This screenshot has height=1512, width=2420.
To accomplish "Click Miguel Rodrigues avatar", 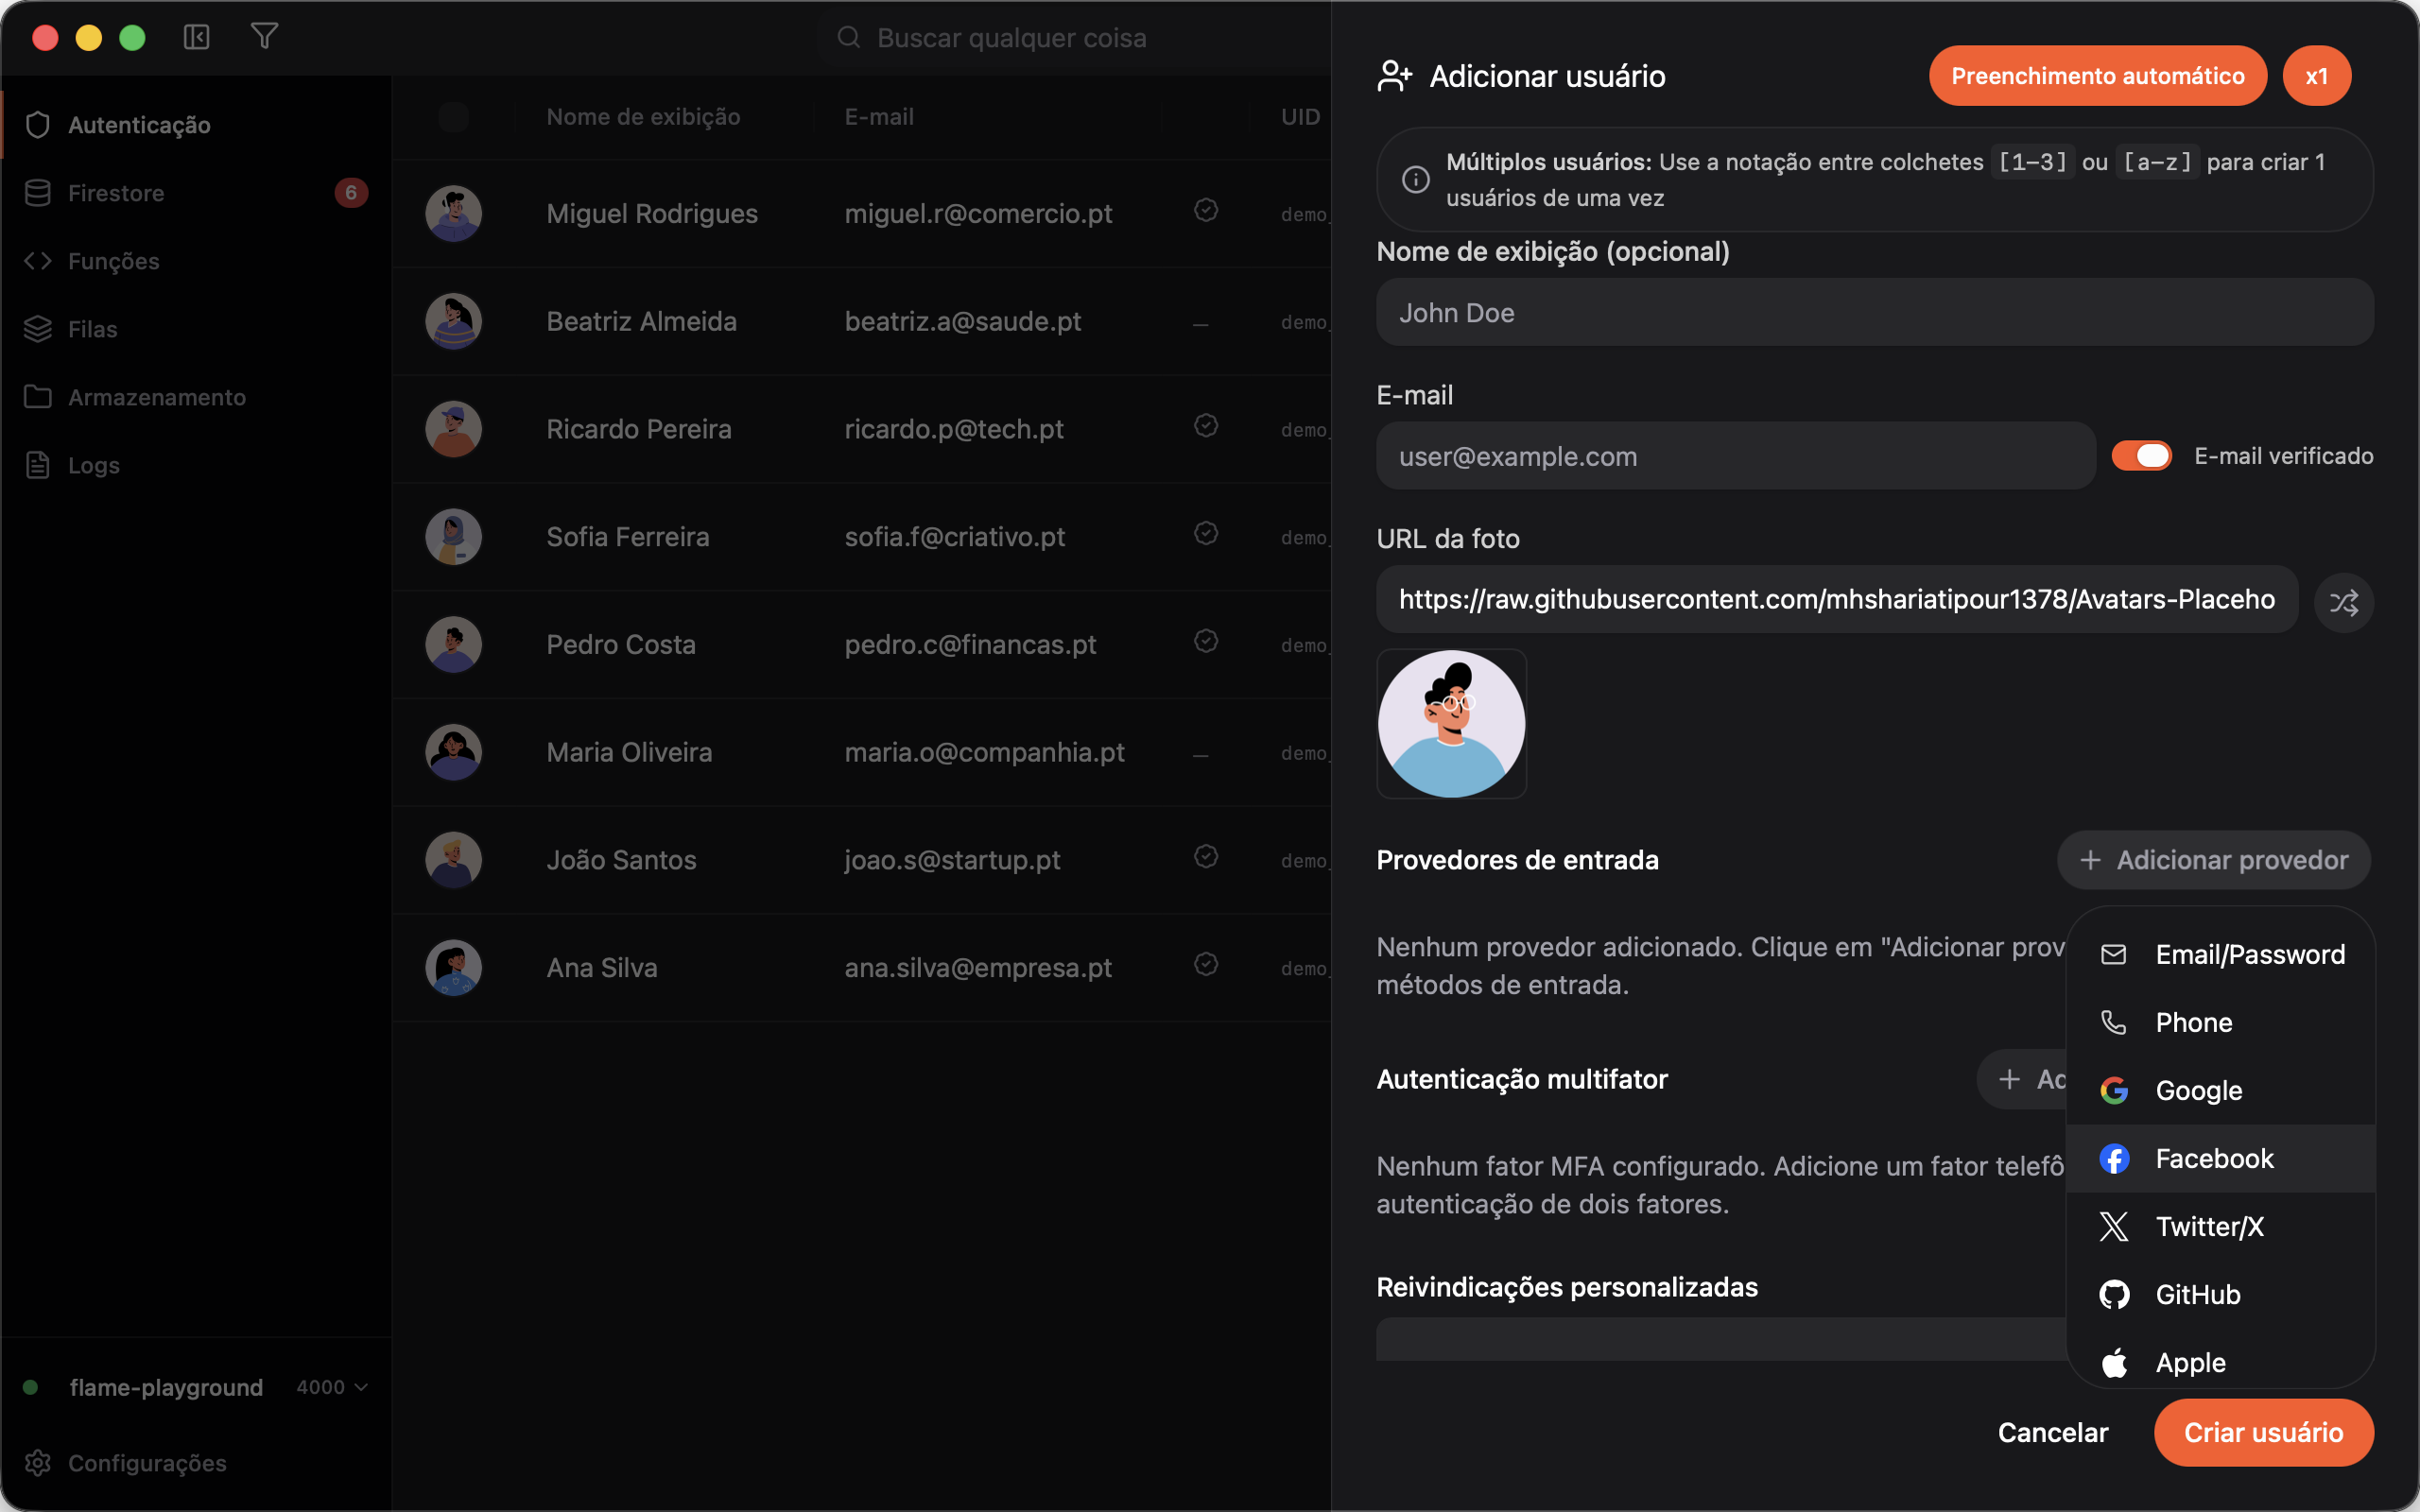I will pos(454,213).
